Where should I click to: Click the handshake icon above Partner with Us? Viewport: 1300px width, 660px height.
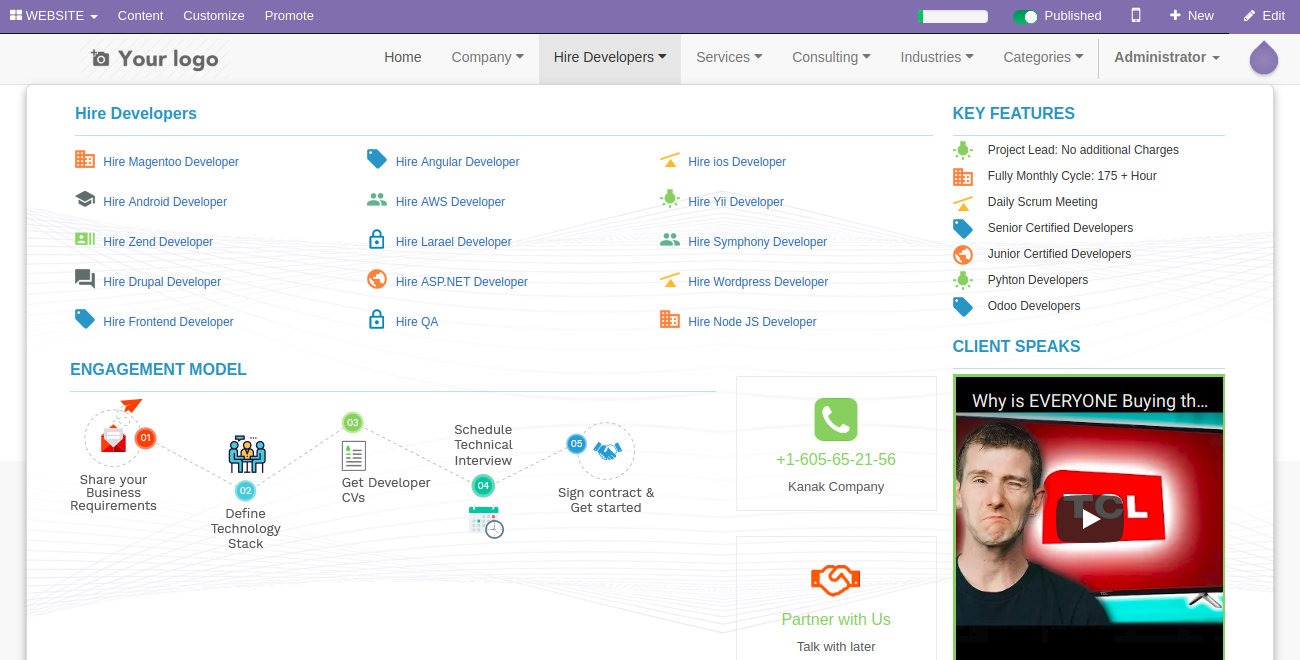(x=836, y=579)
